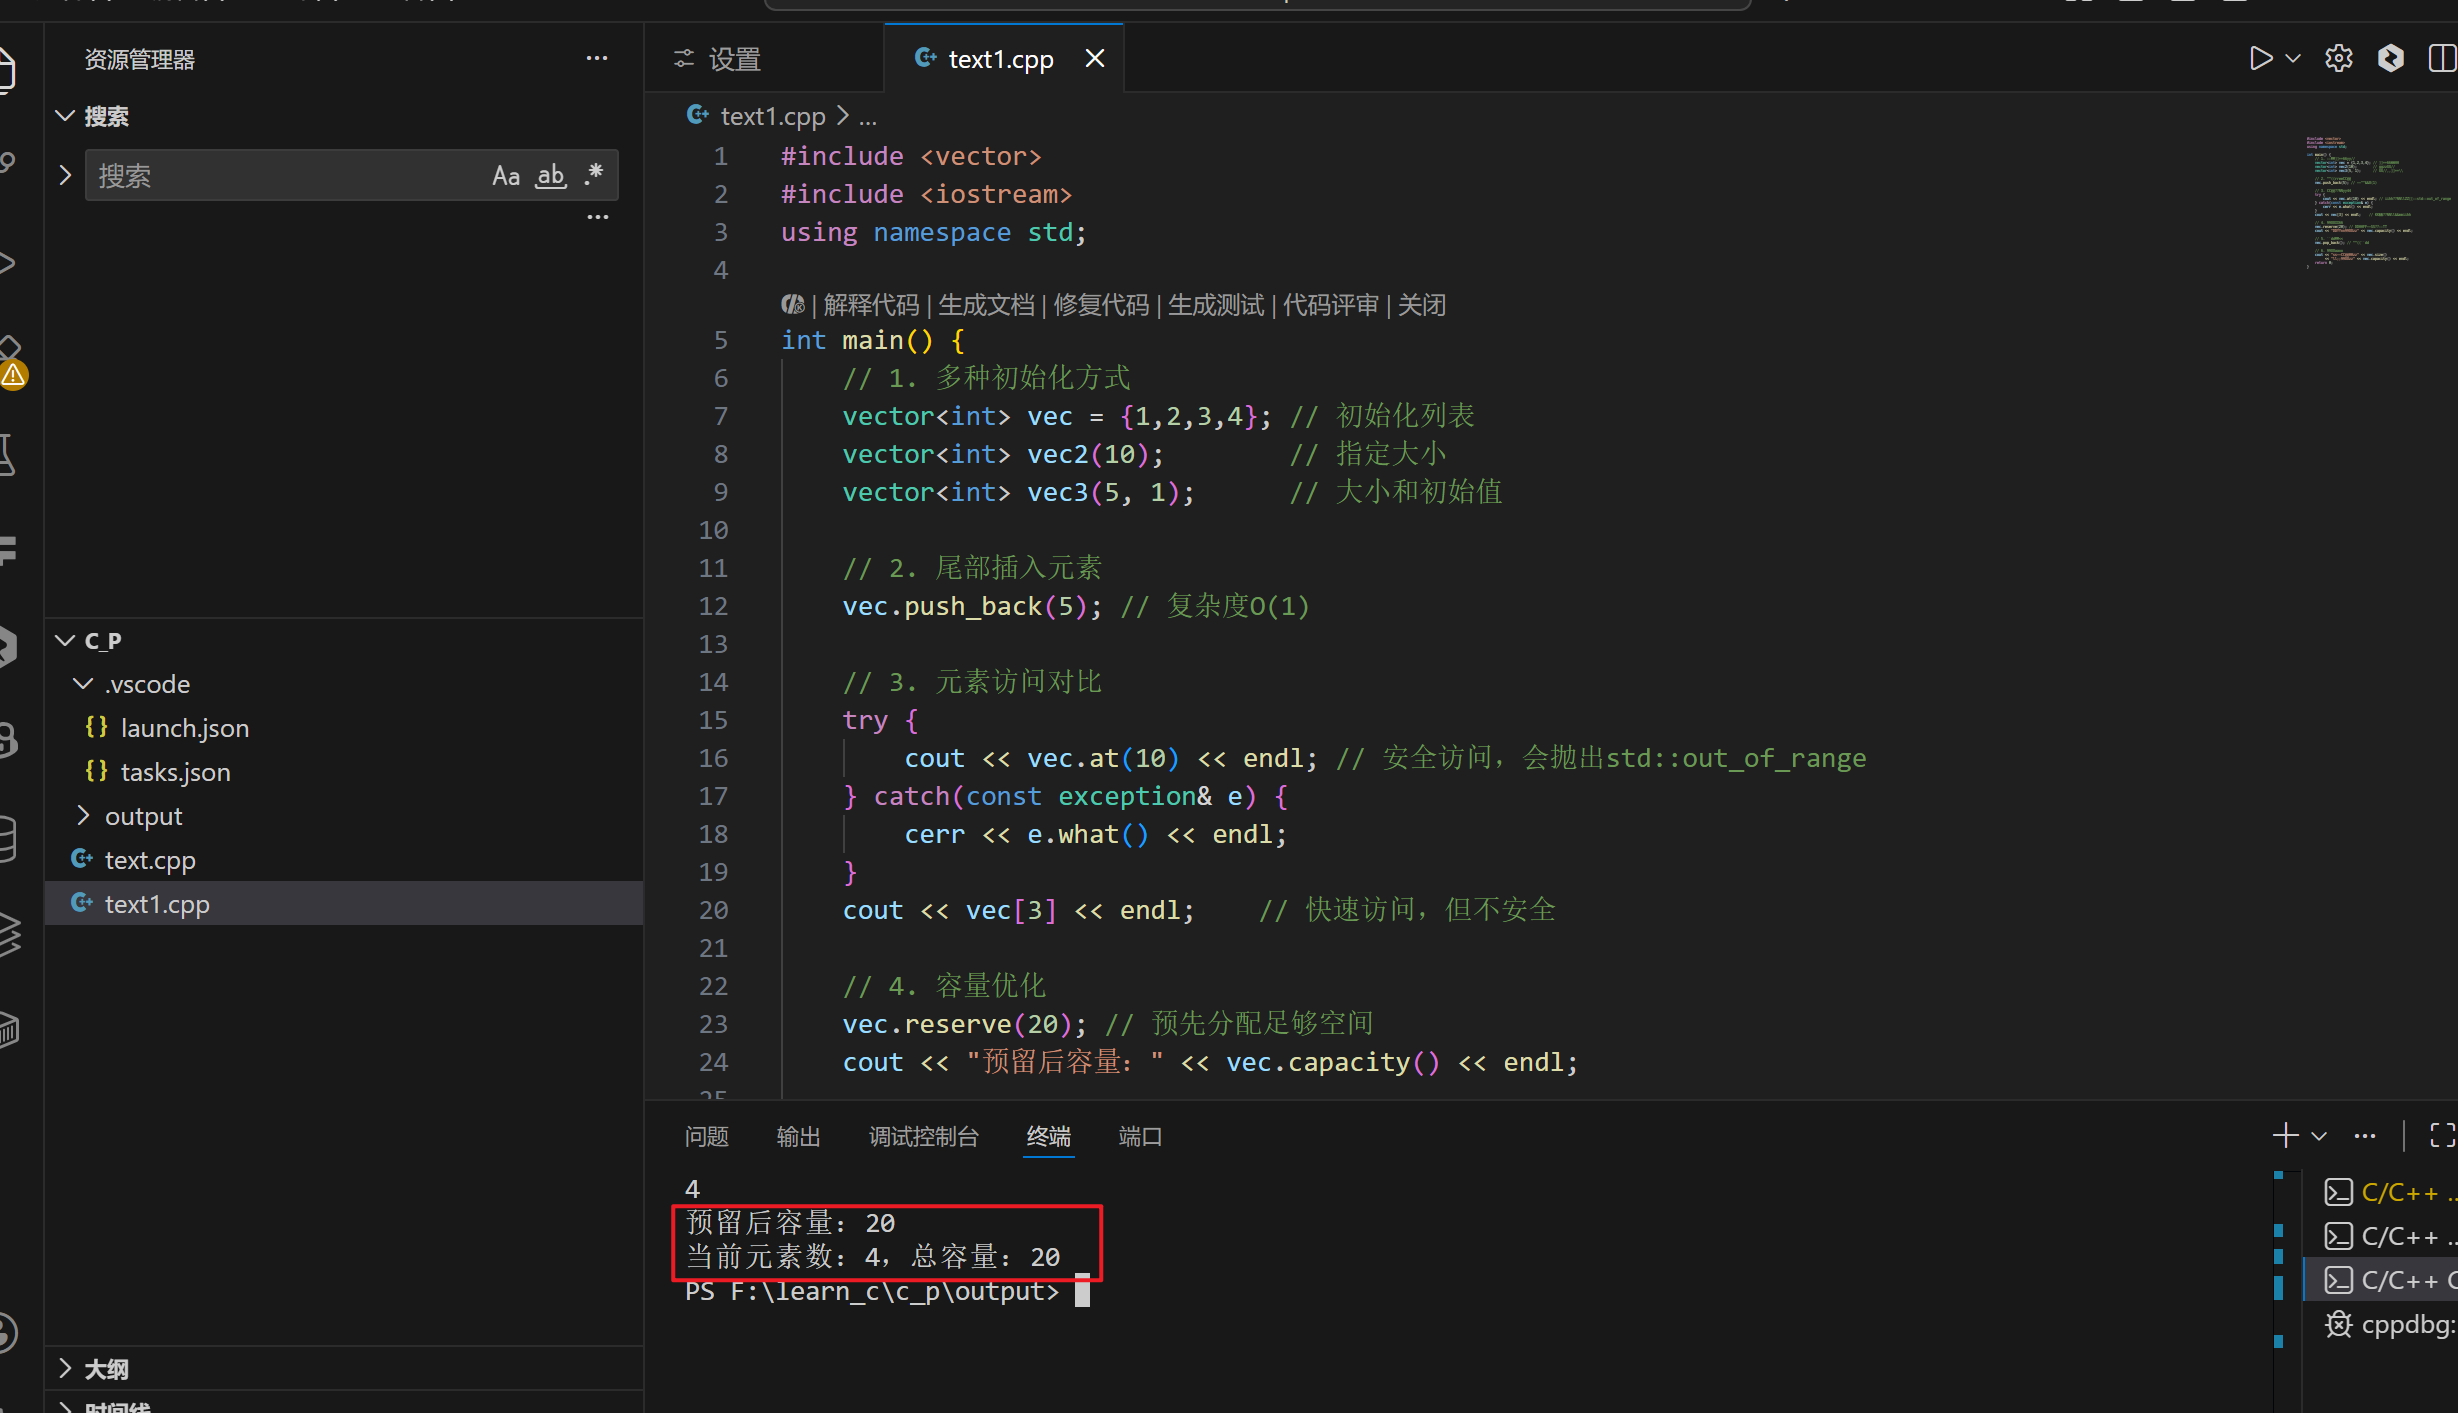Open the run button dropdown arrow

2294,59
